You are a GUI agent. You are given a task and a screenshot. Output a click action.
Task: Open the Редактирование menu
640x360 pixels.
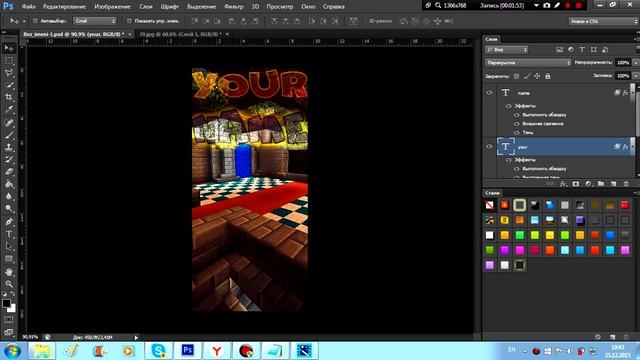64,7
